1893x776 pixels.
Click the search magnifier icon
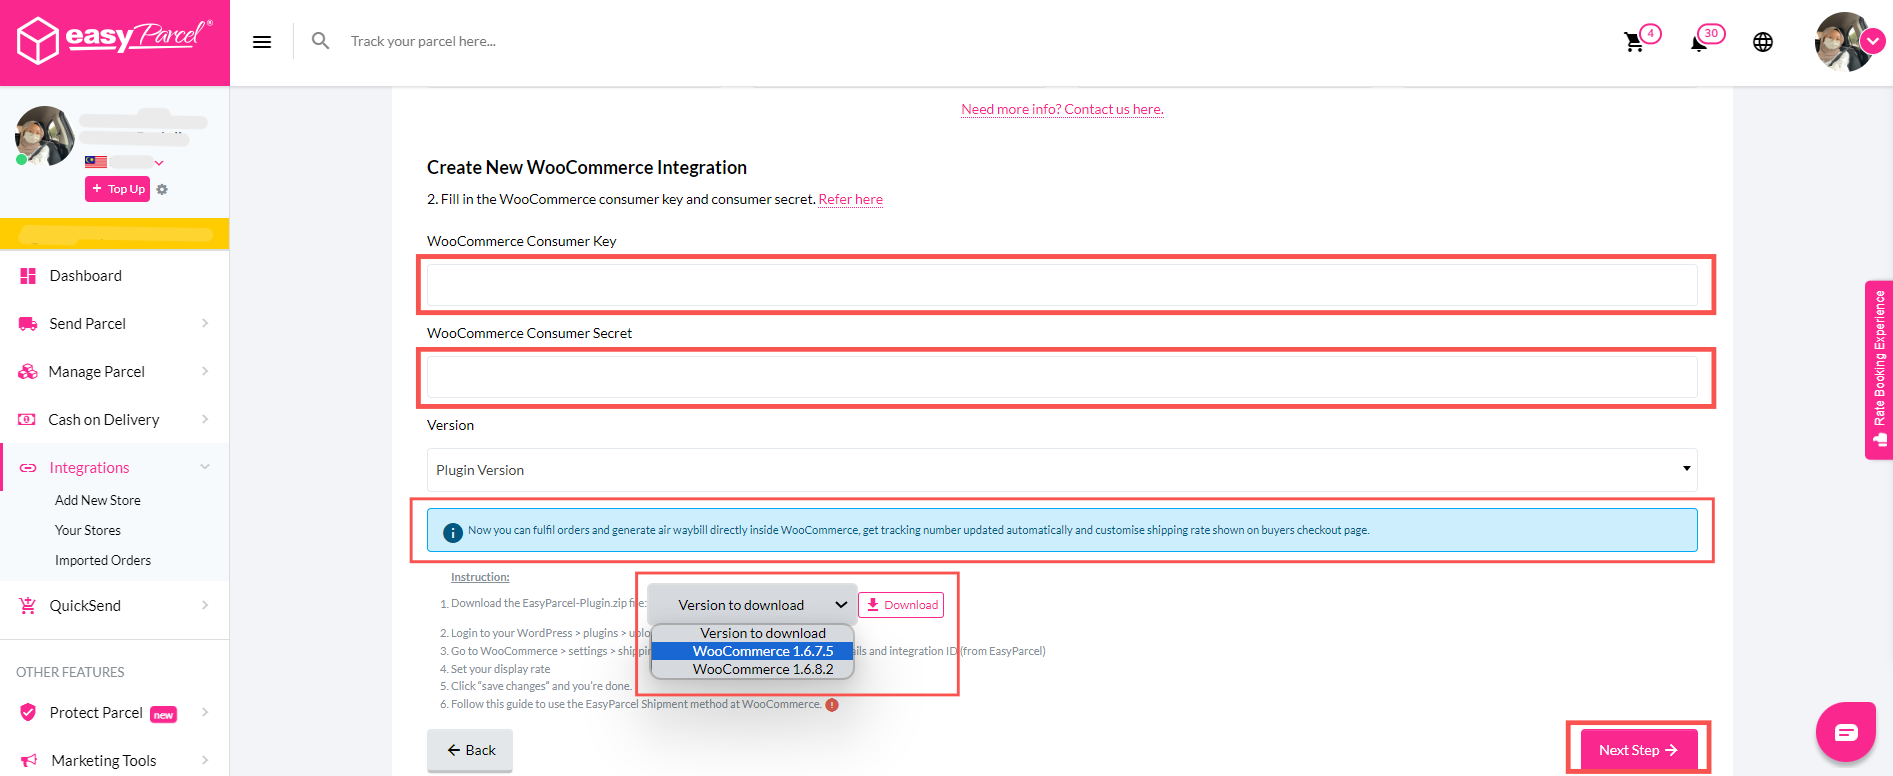pyautogui.click(x=320, y=41)
